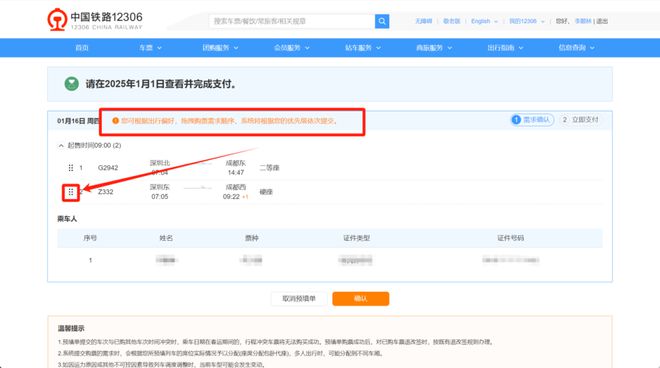Screen dimensions: 660x368
Task: Click arrival time 09:22 +1 at 成都西
Action: click(x=235, y=197)
